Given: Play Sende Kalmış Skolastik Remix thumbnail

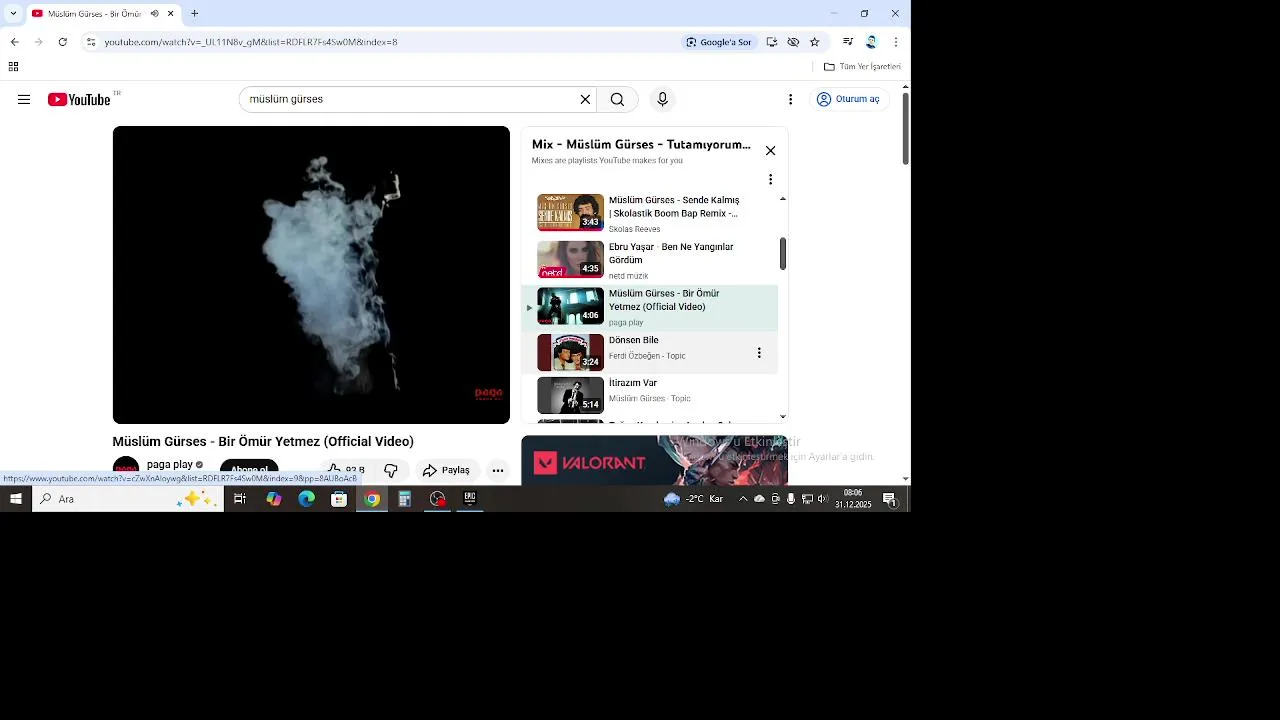Looking at the screenshot, I should click(x=571, y=212).
